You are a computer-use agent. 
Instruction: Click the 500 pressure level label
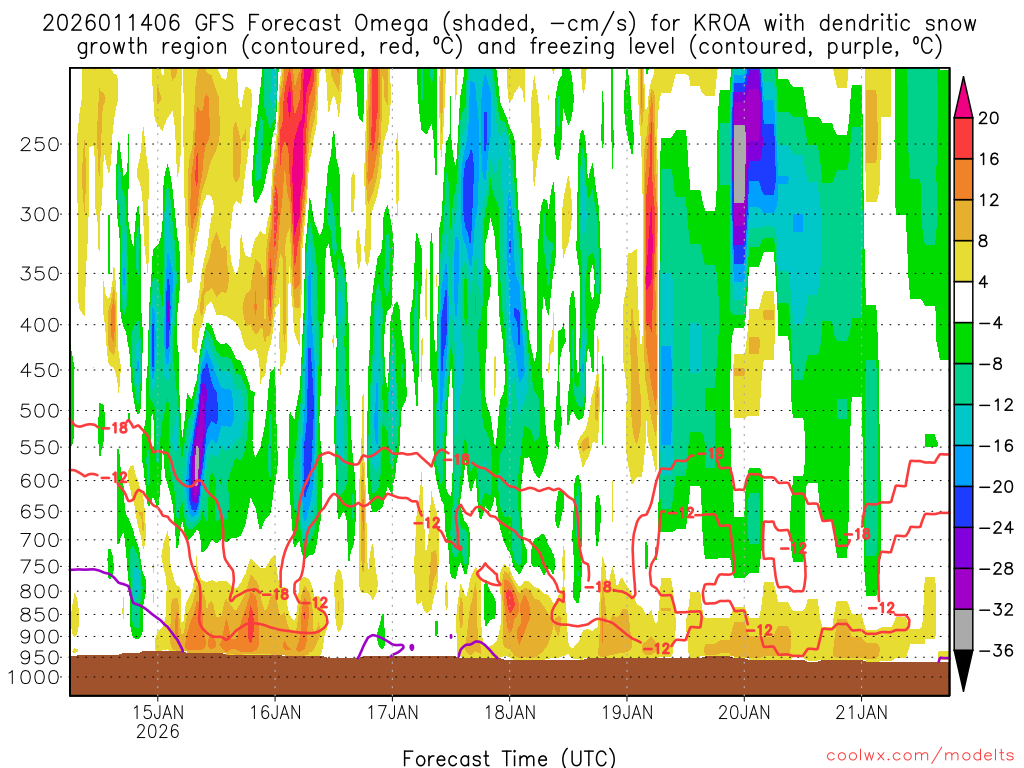point(40,411)
